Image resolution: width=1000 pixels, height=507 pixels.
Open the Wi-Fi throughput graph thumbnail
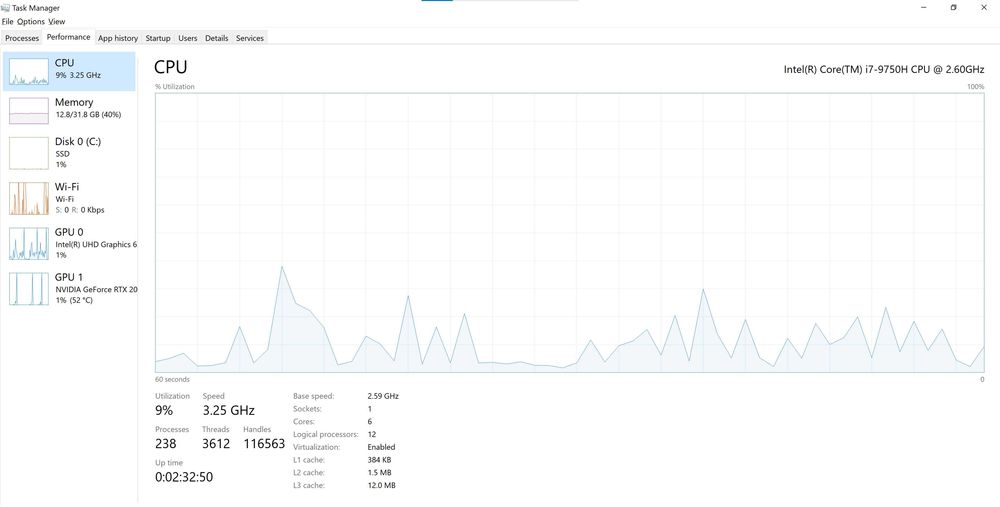29,198
